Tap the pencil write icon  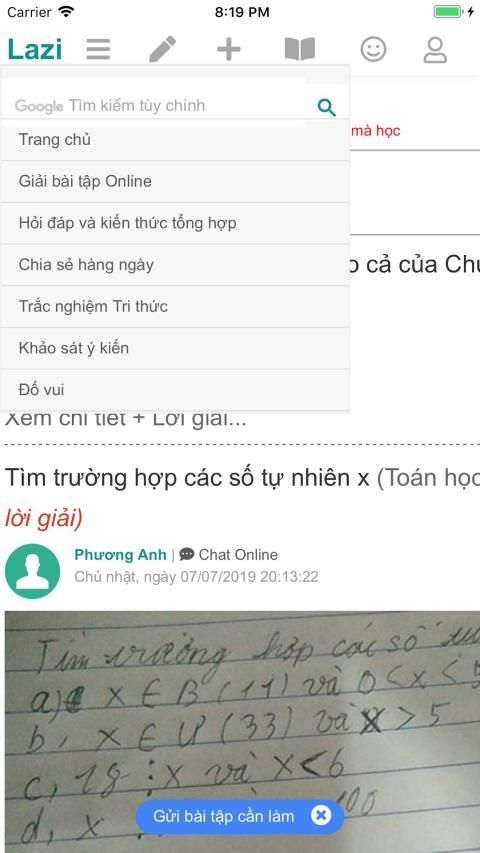(162, 50)
